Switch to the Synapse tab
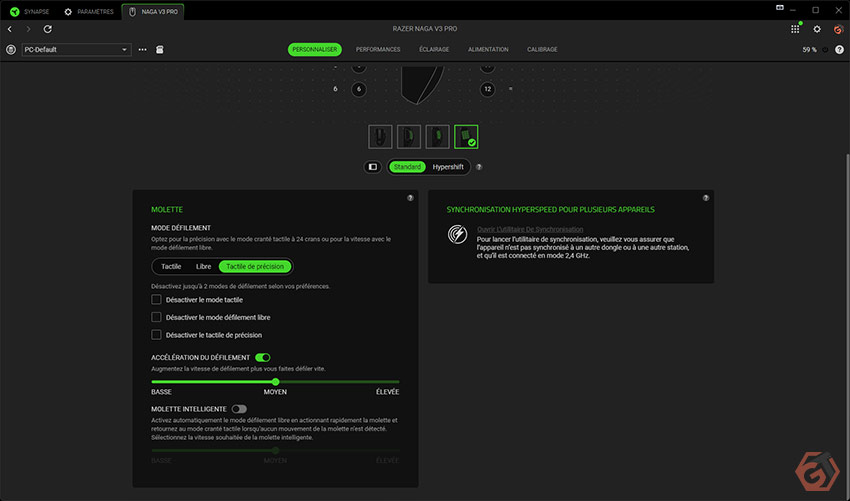This screenshot has height=501, width=850. 30,11
